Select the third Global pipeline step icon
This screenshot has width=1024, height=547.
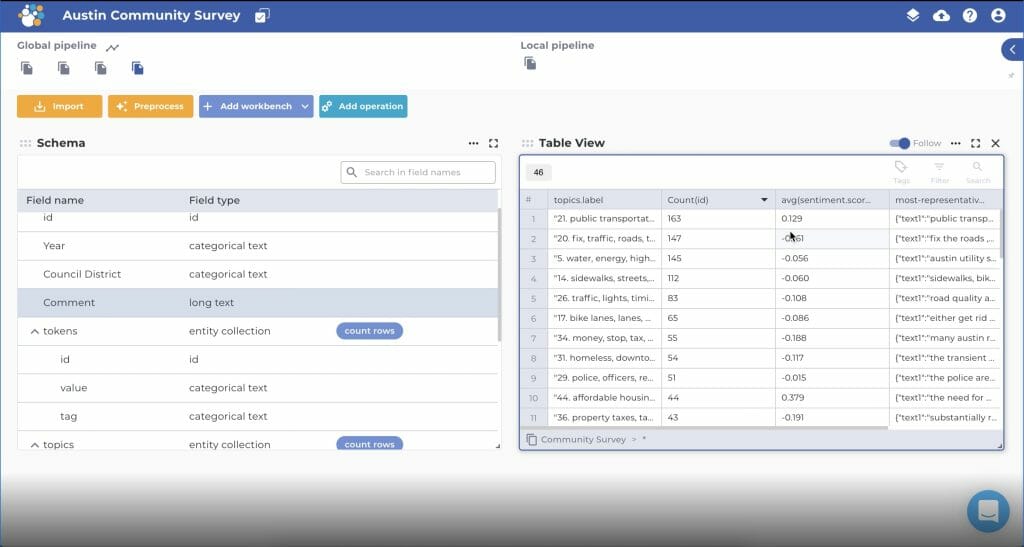pyautogui.click(x=101, y=68)
